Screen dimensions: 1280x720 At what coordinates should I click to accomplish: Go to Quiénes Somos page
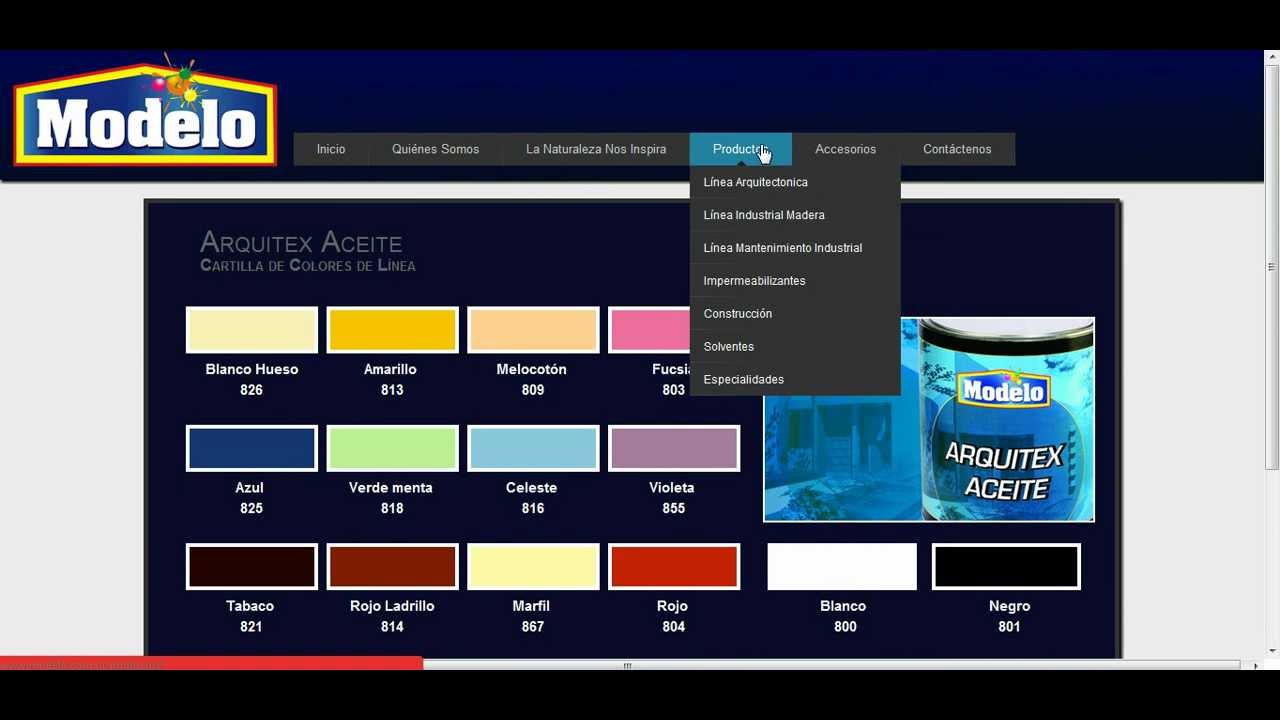(x=435, y=149)
